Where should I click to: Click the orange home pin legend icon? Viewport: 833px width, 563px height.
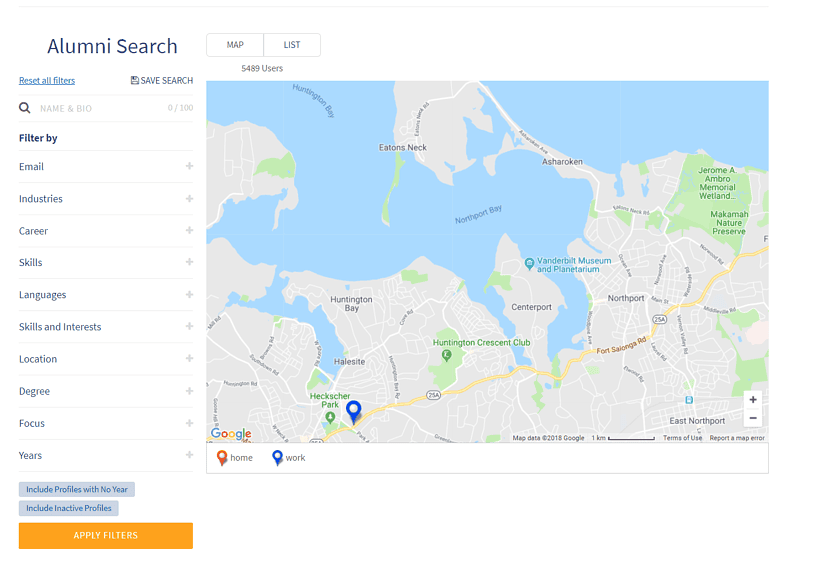[x=222, y=458]
